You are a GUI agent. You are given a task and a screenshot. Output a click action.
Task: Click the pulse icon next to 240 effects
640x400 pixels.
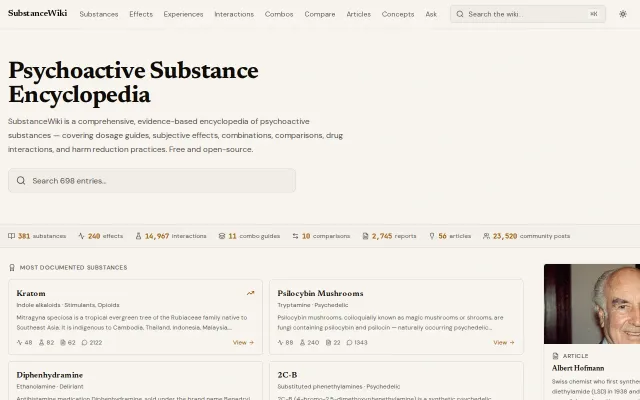coord(81,236)
